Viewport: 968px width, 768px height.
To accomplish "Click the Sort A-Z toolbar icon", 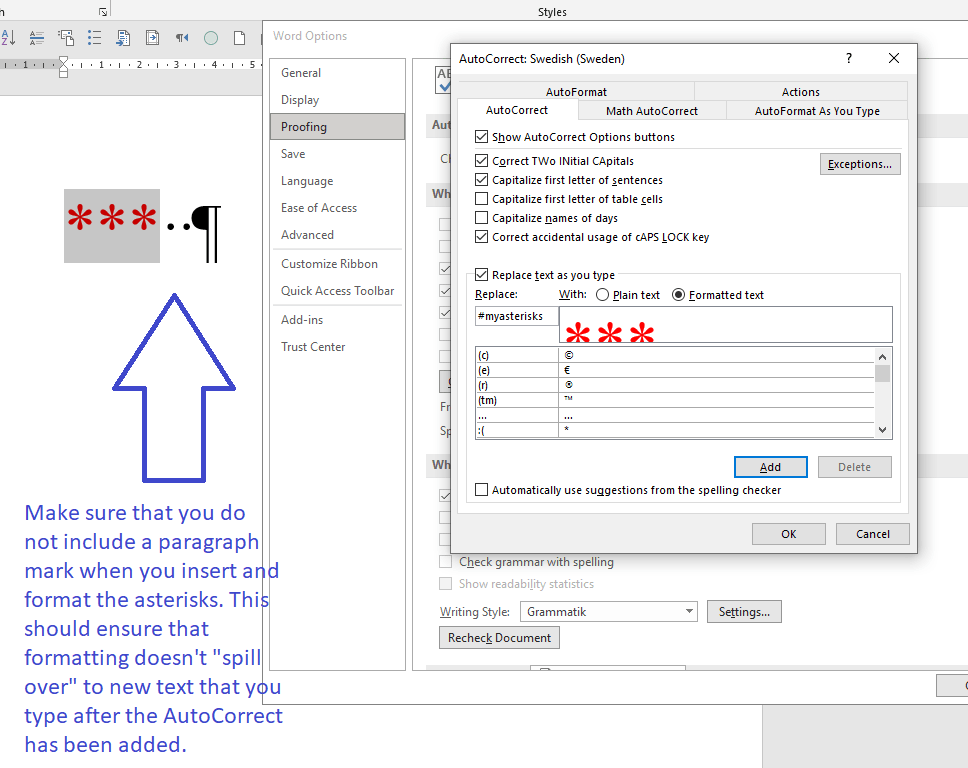I will pos(9,38).
